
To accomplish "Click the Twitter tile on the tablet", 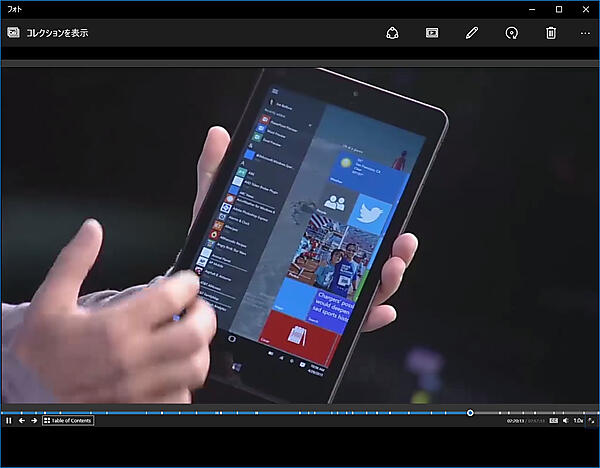I will [370, 214].
